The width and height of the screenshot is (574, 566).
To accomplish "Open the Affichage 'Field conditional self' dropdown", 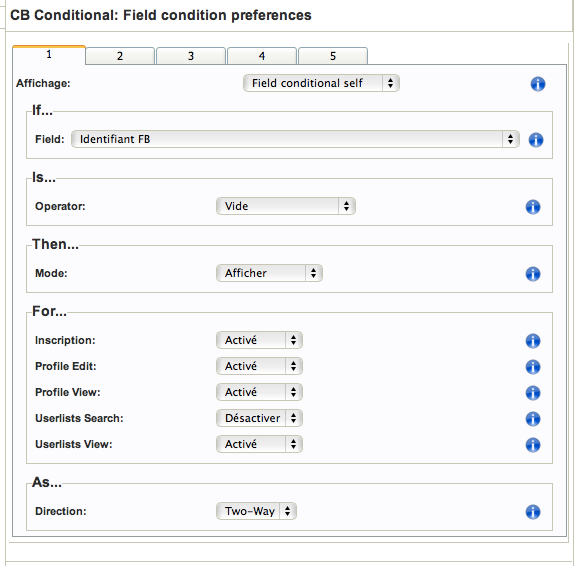I will tap(321, 83).
